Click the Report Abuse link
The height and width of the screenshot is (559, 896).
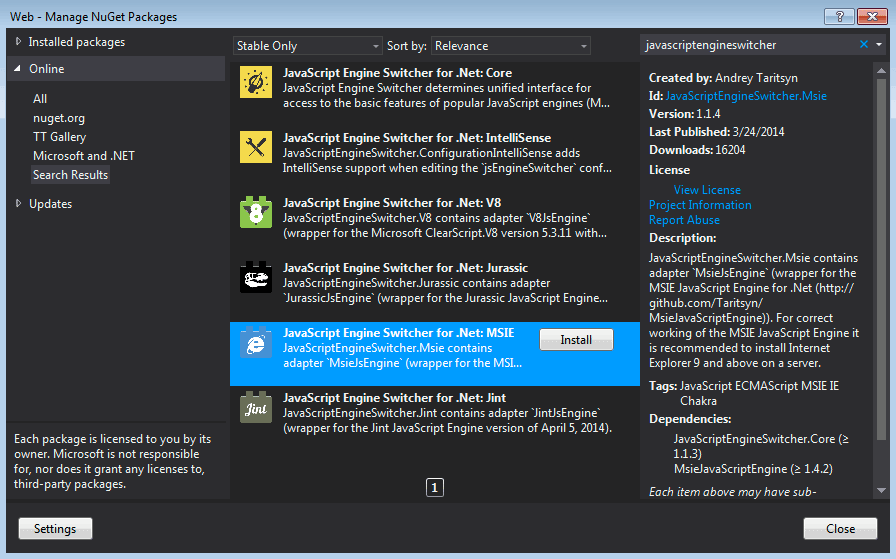click(684, 220)
